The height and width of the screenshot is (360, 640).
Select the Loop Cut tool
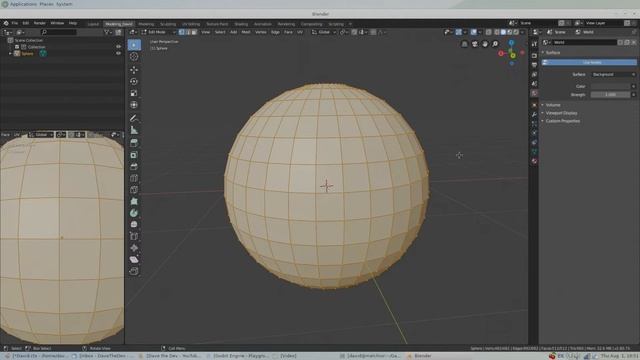click(134, 178)
